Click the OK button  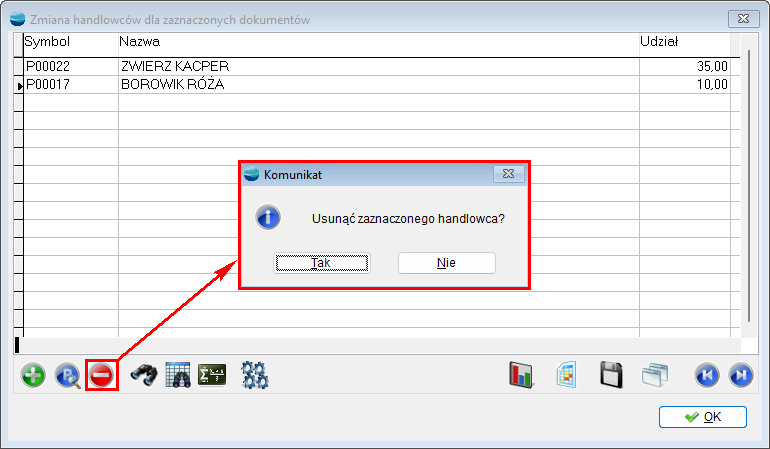click(703, 417)
